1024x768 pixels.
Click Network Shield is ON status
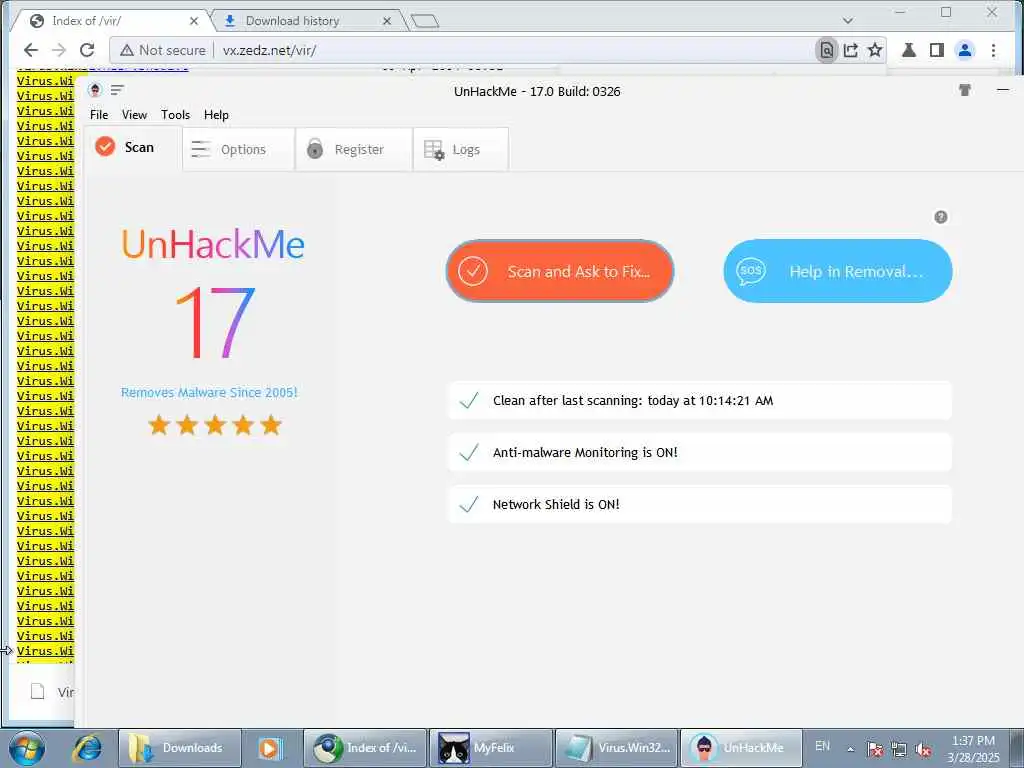(699, 504)
